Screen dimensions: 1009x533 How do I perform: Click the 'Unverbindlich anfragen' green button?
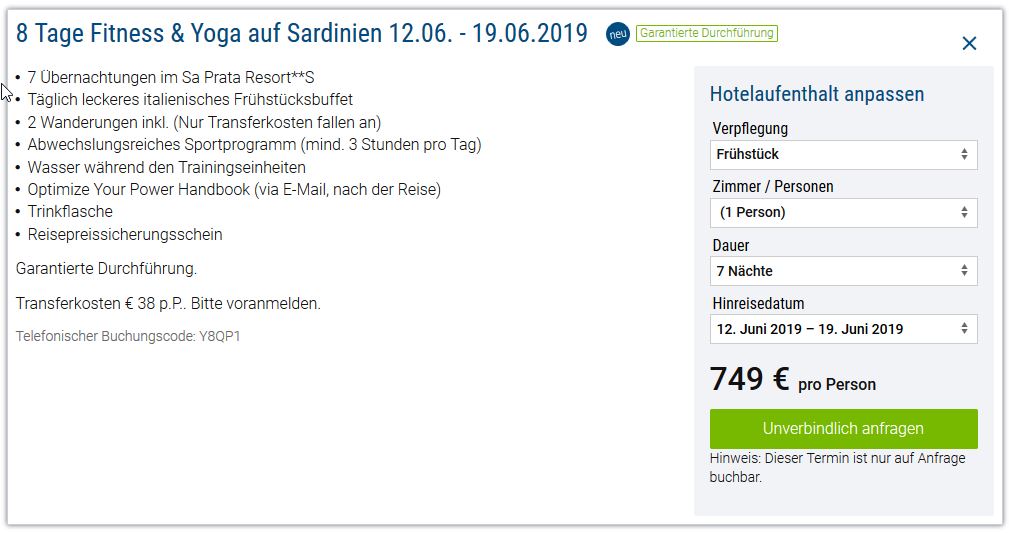(843, 429)
